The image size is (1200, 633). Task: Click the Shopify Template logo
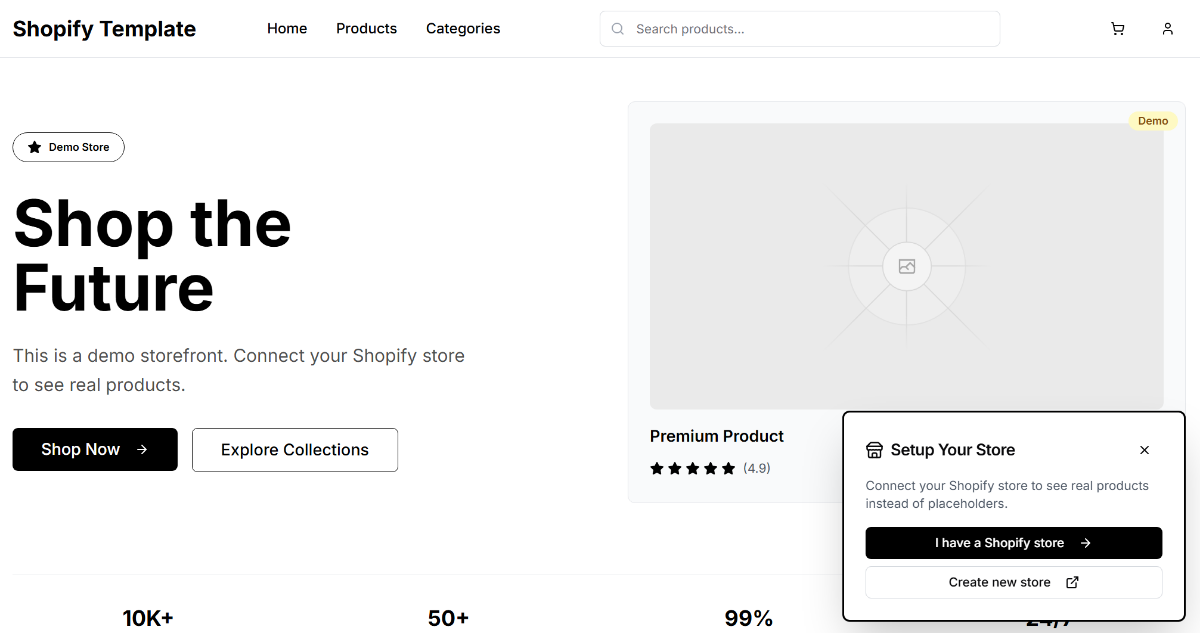click(x=103, y=28)
